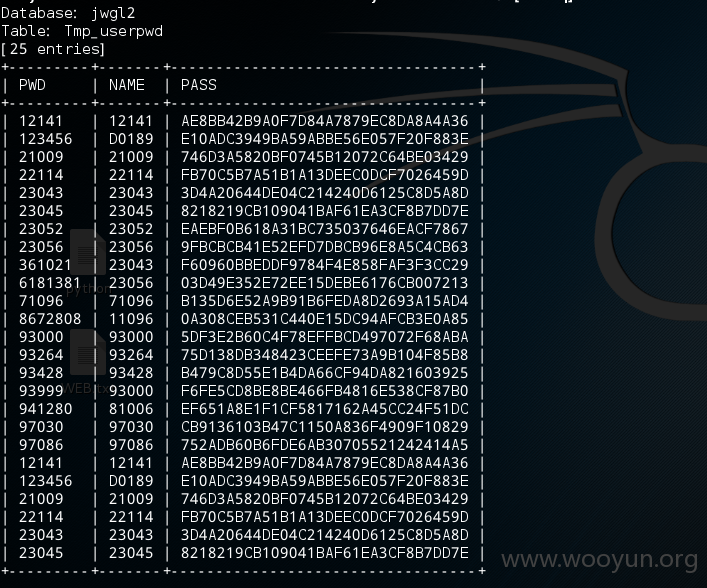Click the www.wooyun.org watermark
The width and height of the screenshot is (707, 588).
(600, 560)
